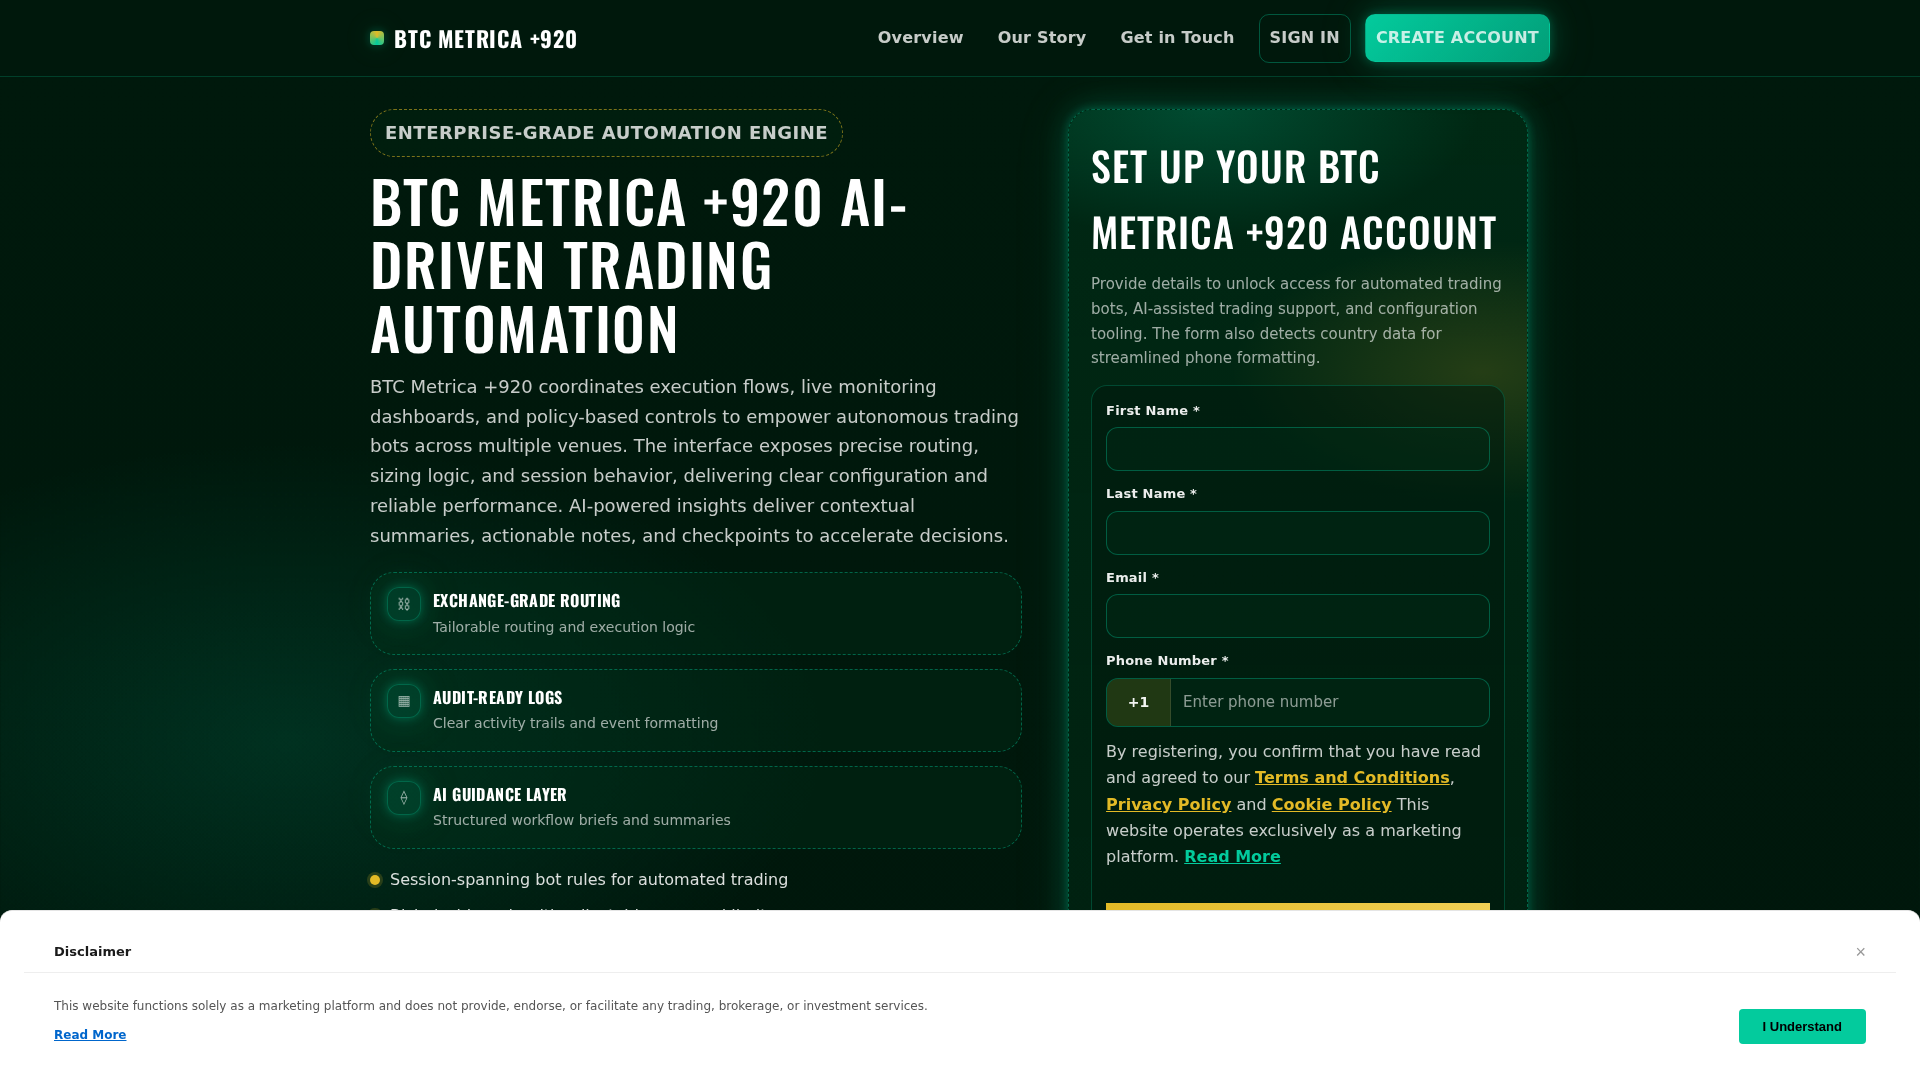Open the Overview nav item
Screen dimensions: 1920x1080
(920, 38)
